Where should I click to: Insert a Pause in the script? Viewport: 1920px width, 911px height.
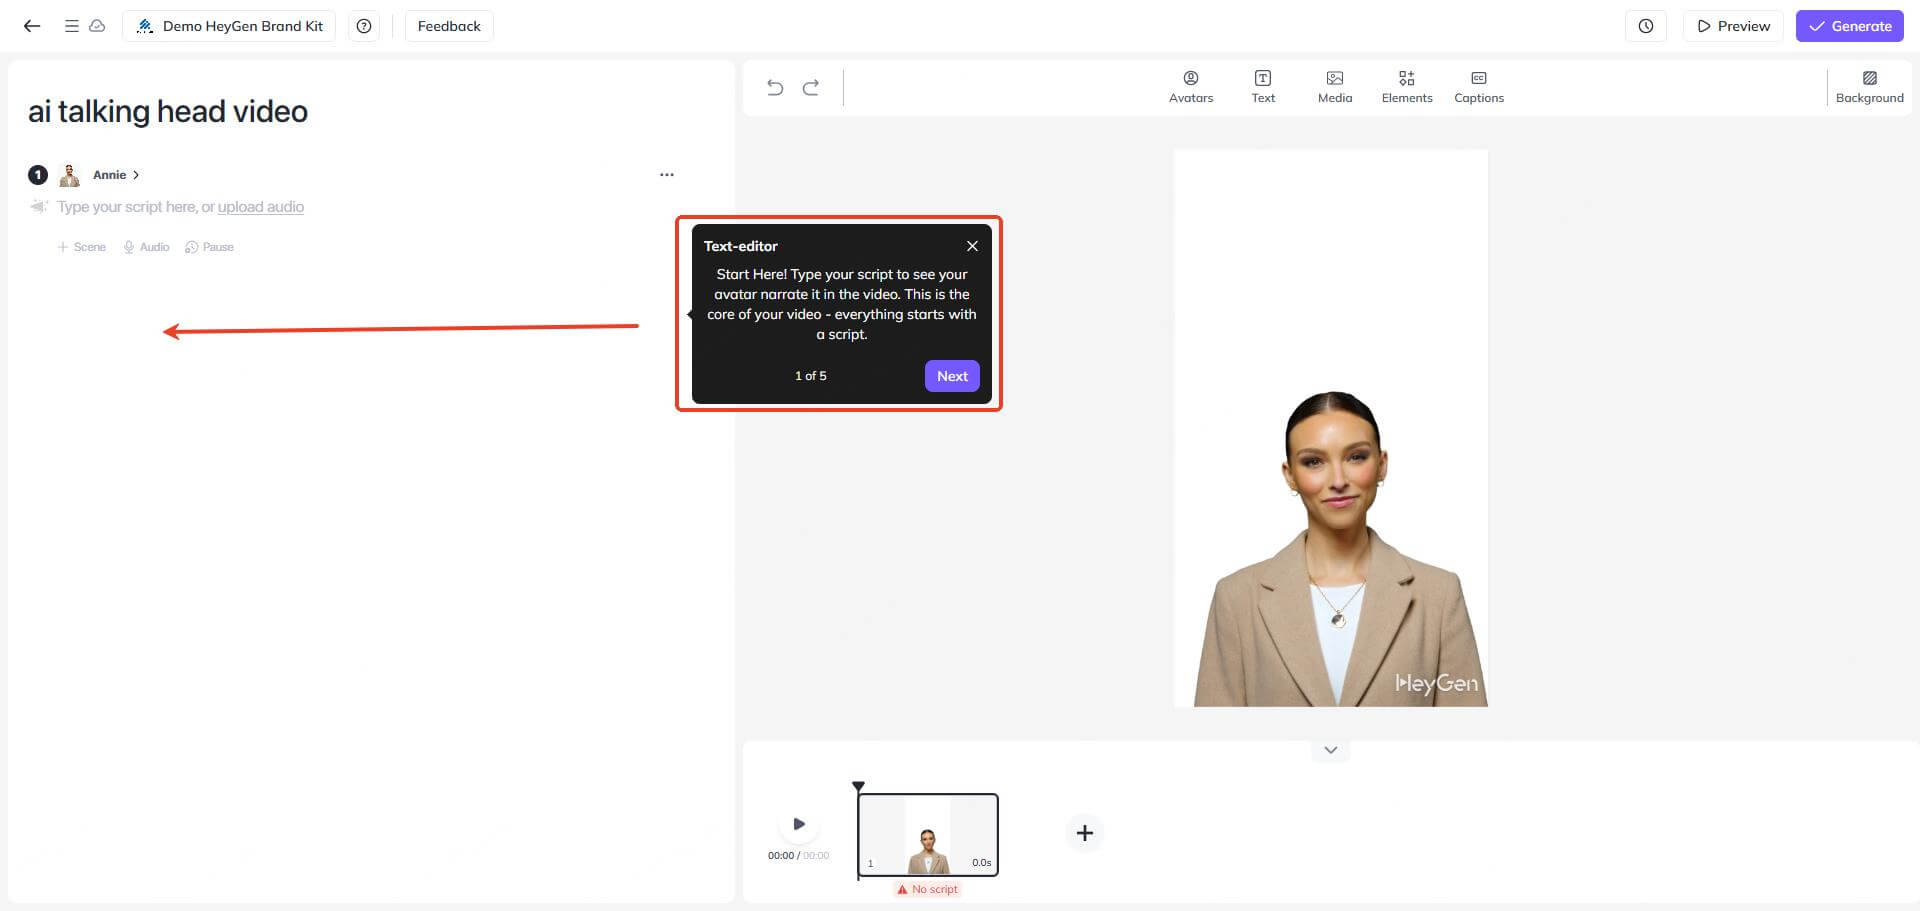pyautogui.click(x=209, y=247)
